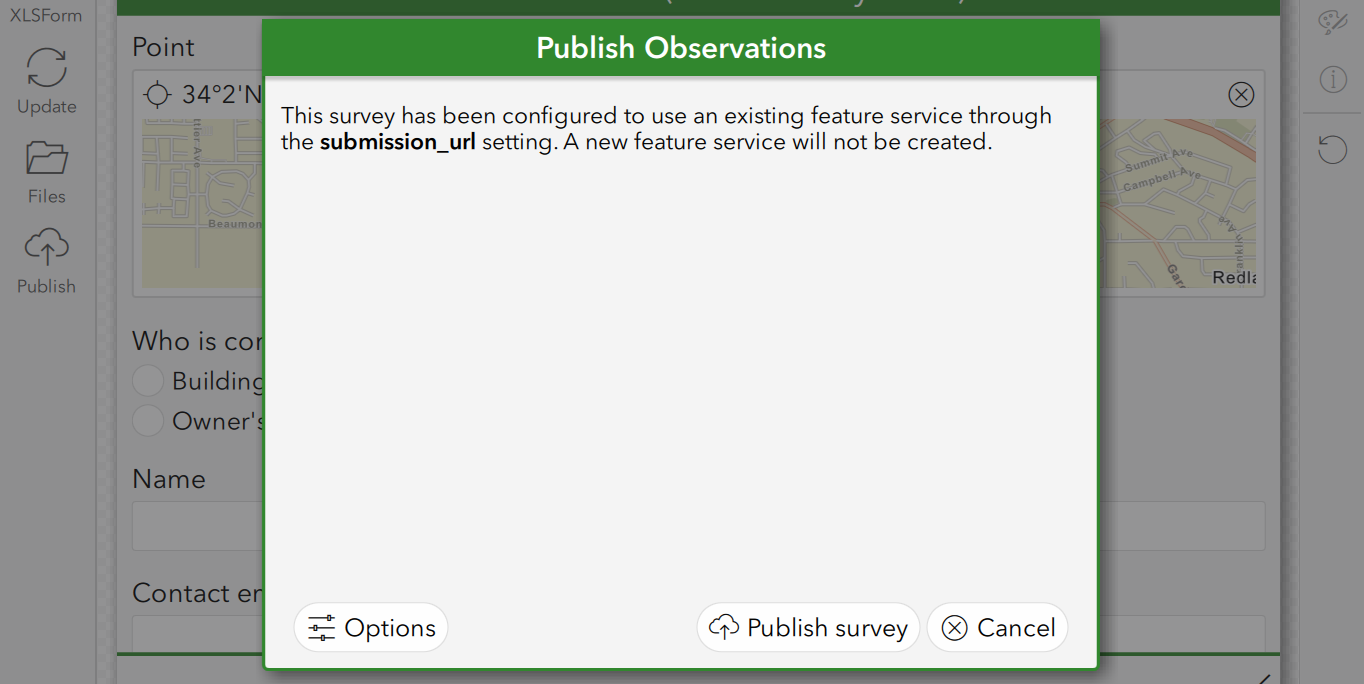Click the counterclockwise reset arrow icon

coord(1333,150)
